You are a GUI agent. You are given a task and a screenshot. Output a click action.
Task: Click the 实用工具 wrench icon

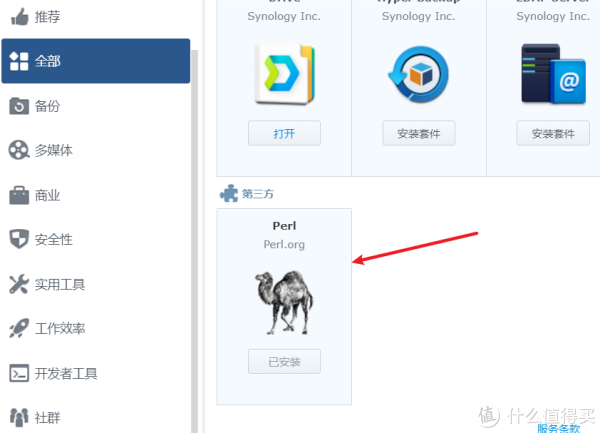pos(19,284)
